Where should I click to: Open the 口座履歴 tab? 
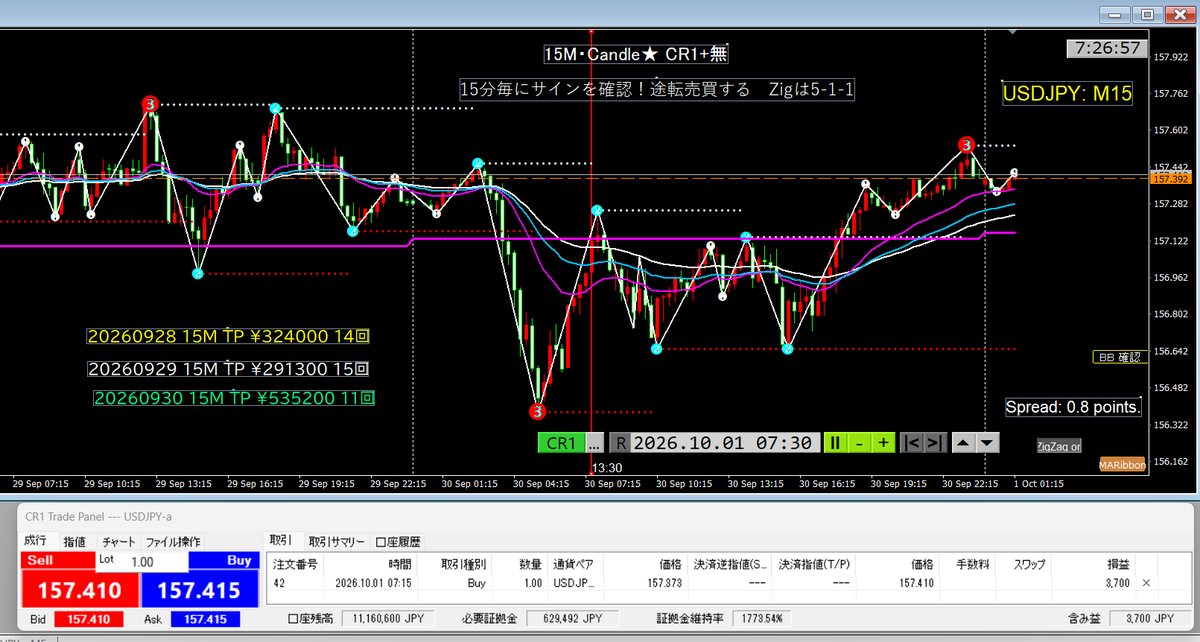[x=399, y=541]
